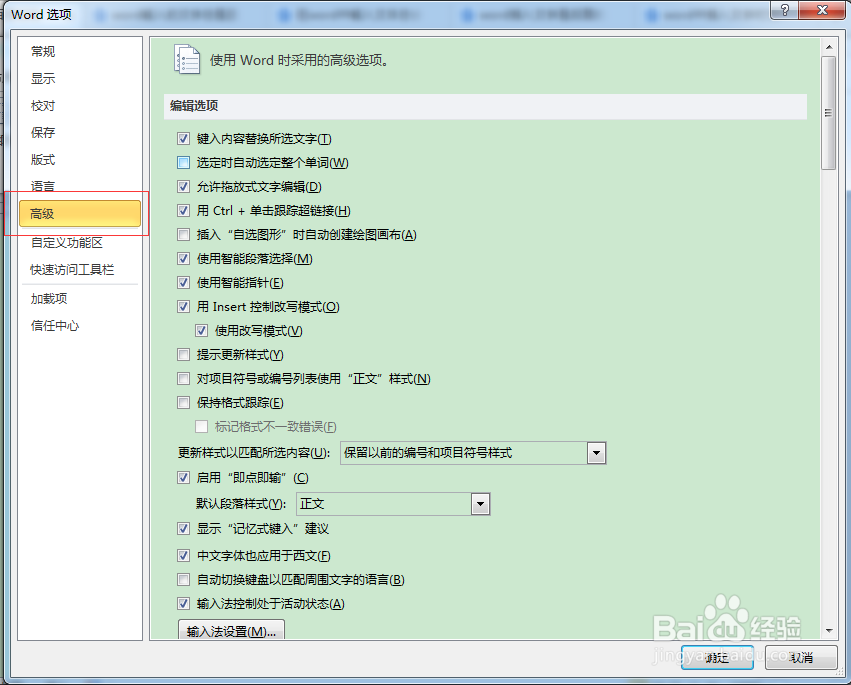The image size is (851, 685).
Task: Click the advanced options document icon
Action: 186,60
